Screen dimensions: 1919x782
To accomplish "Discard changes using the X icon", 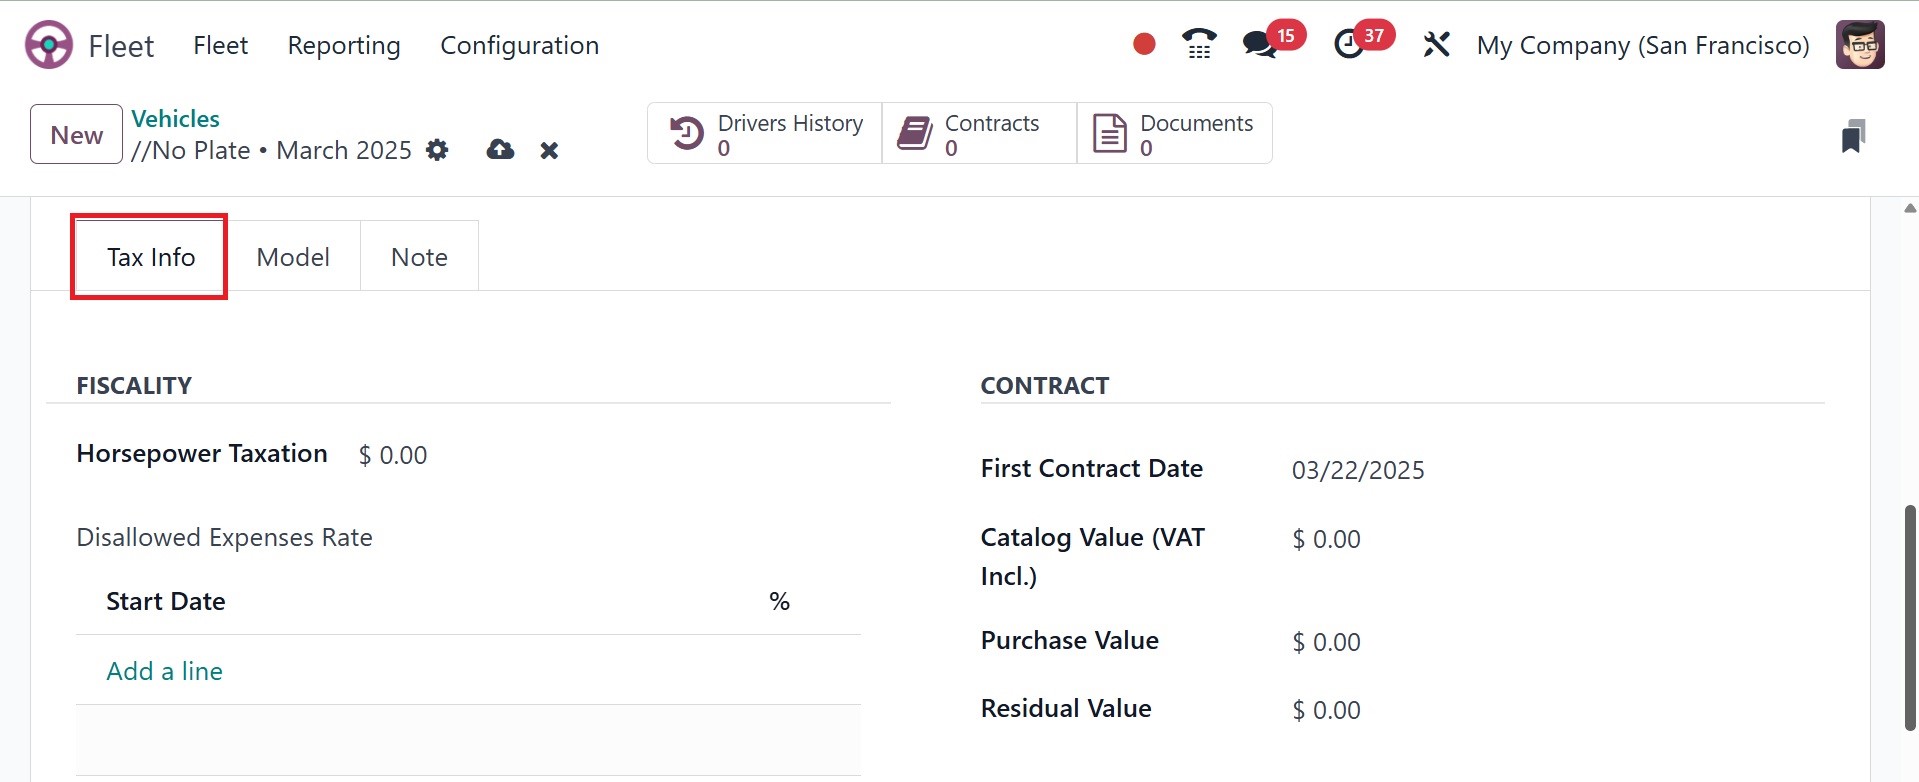I will 549,150.
